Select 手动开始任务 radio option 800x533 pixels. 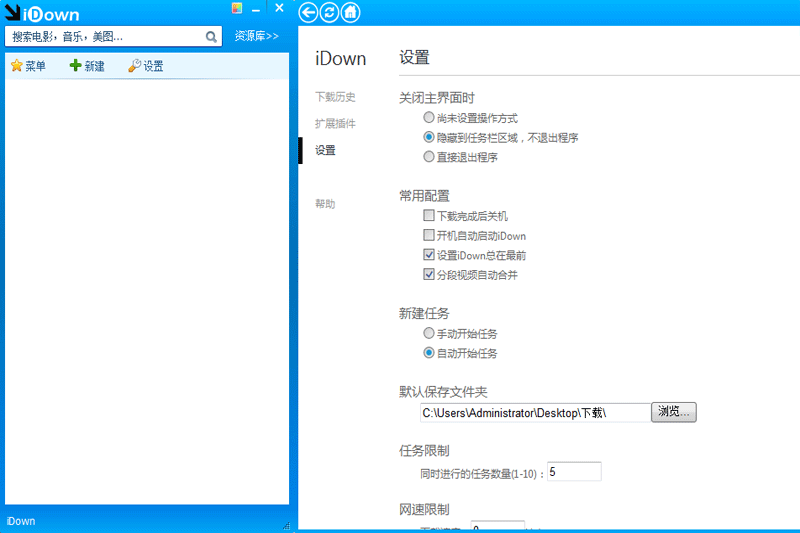(429, 334)
